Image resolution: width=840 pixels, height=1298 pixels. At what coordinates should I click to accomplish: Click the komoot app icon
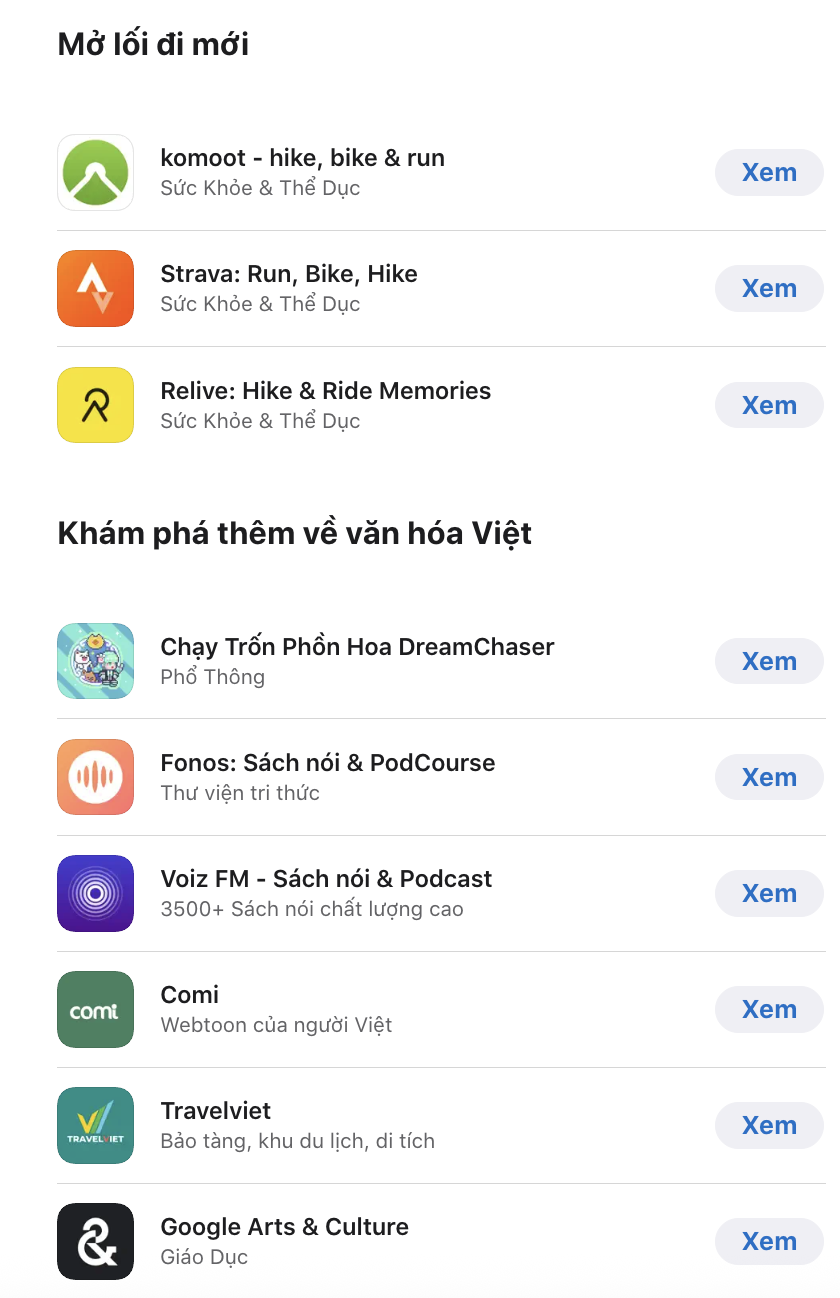pos(95,172)
